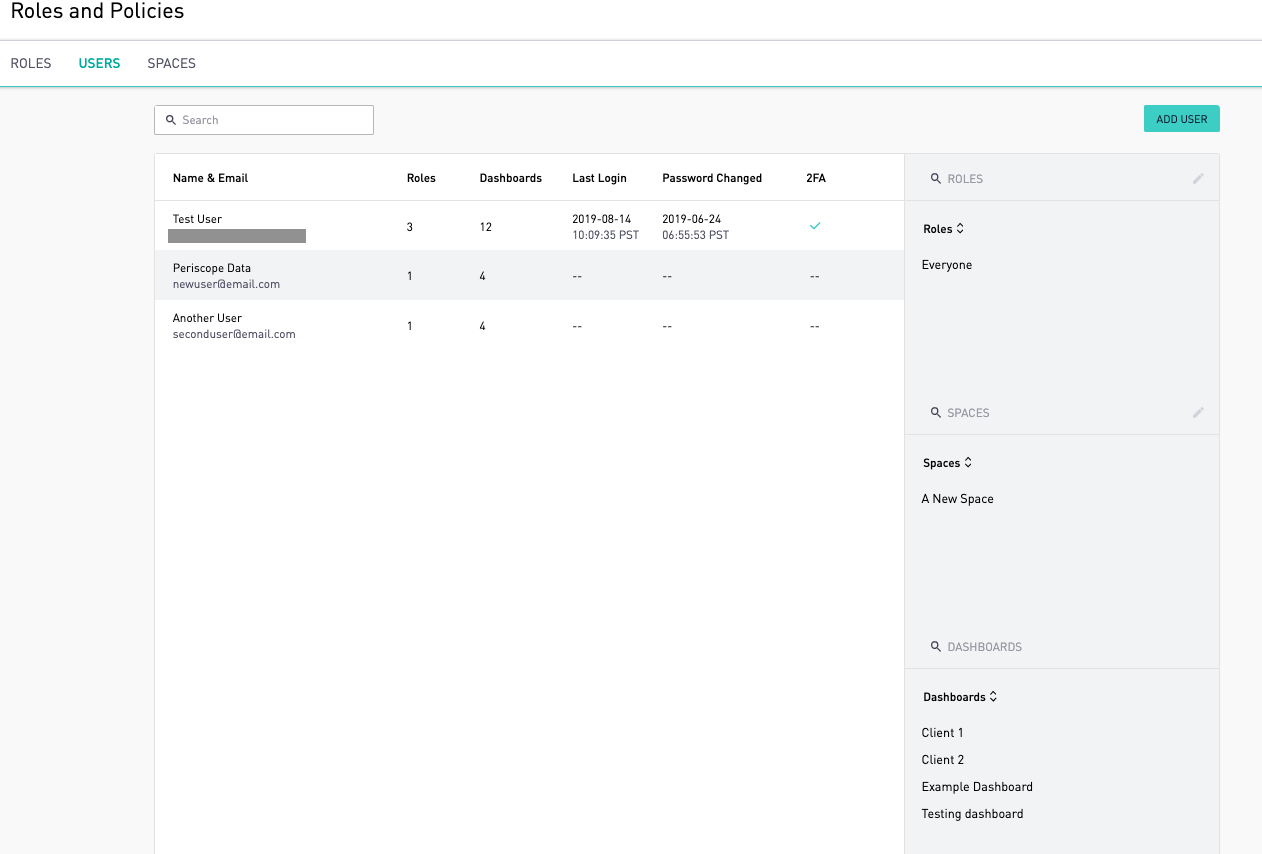Select the Testing dashboard entry

pos(972,814)
